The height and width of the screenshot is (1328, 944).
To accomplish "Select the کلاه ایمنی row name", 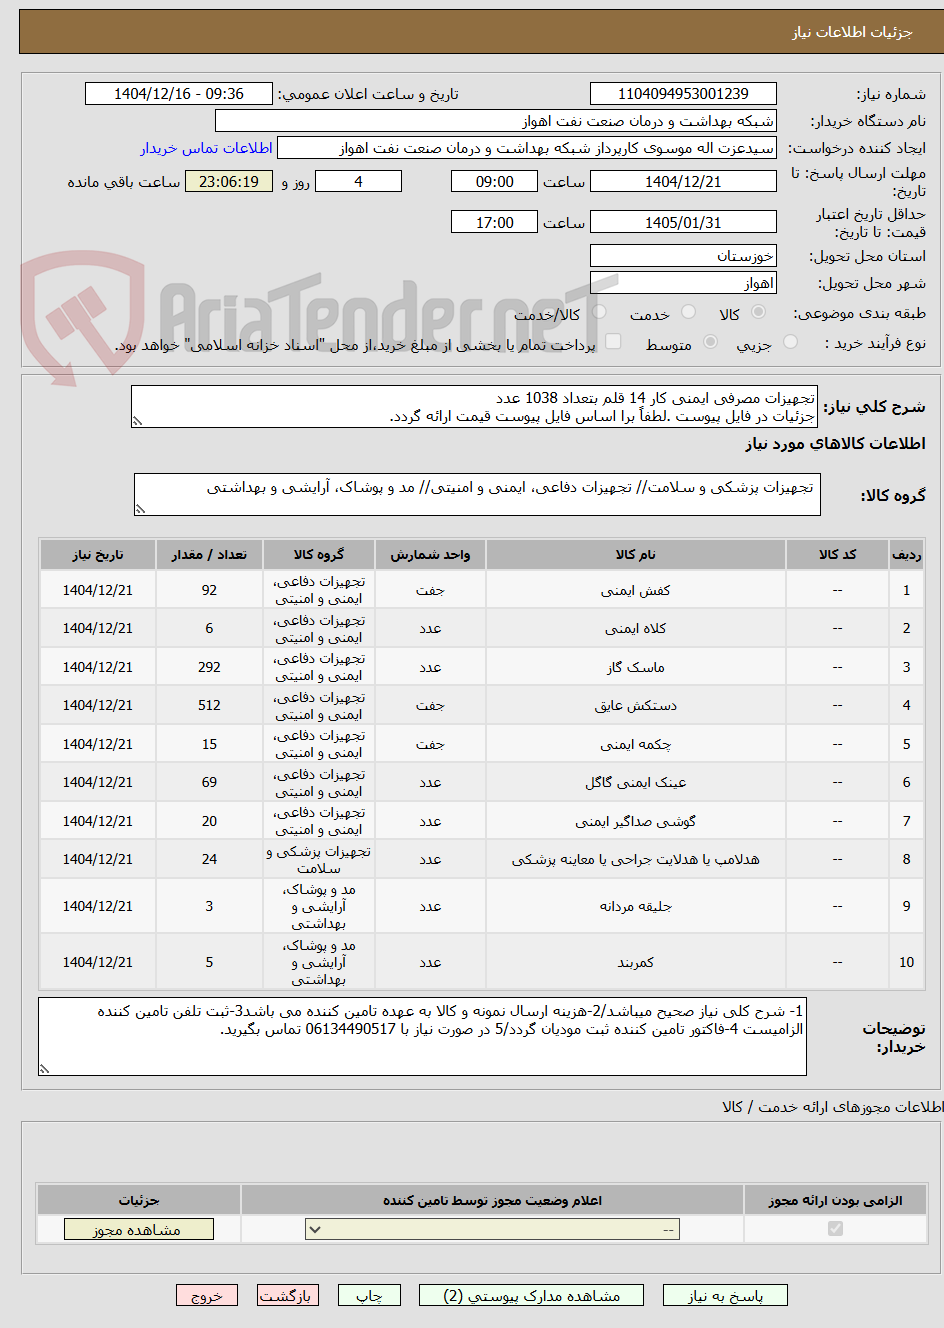I will pyautogui.click(x=635, y=628).
